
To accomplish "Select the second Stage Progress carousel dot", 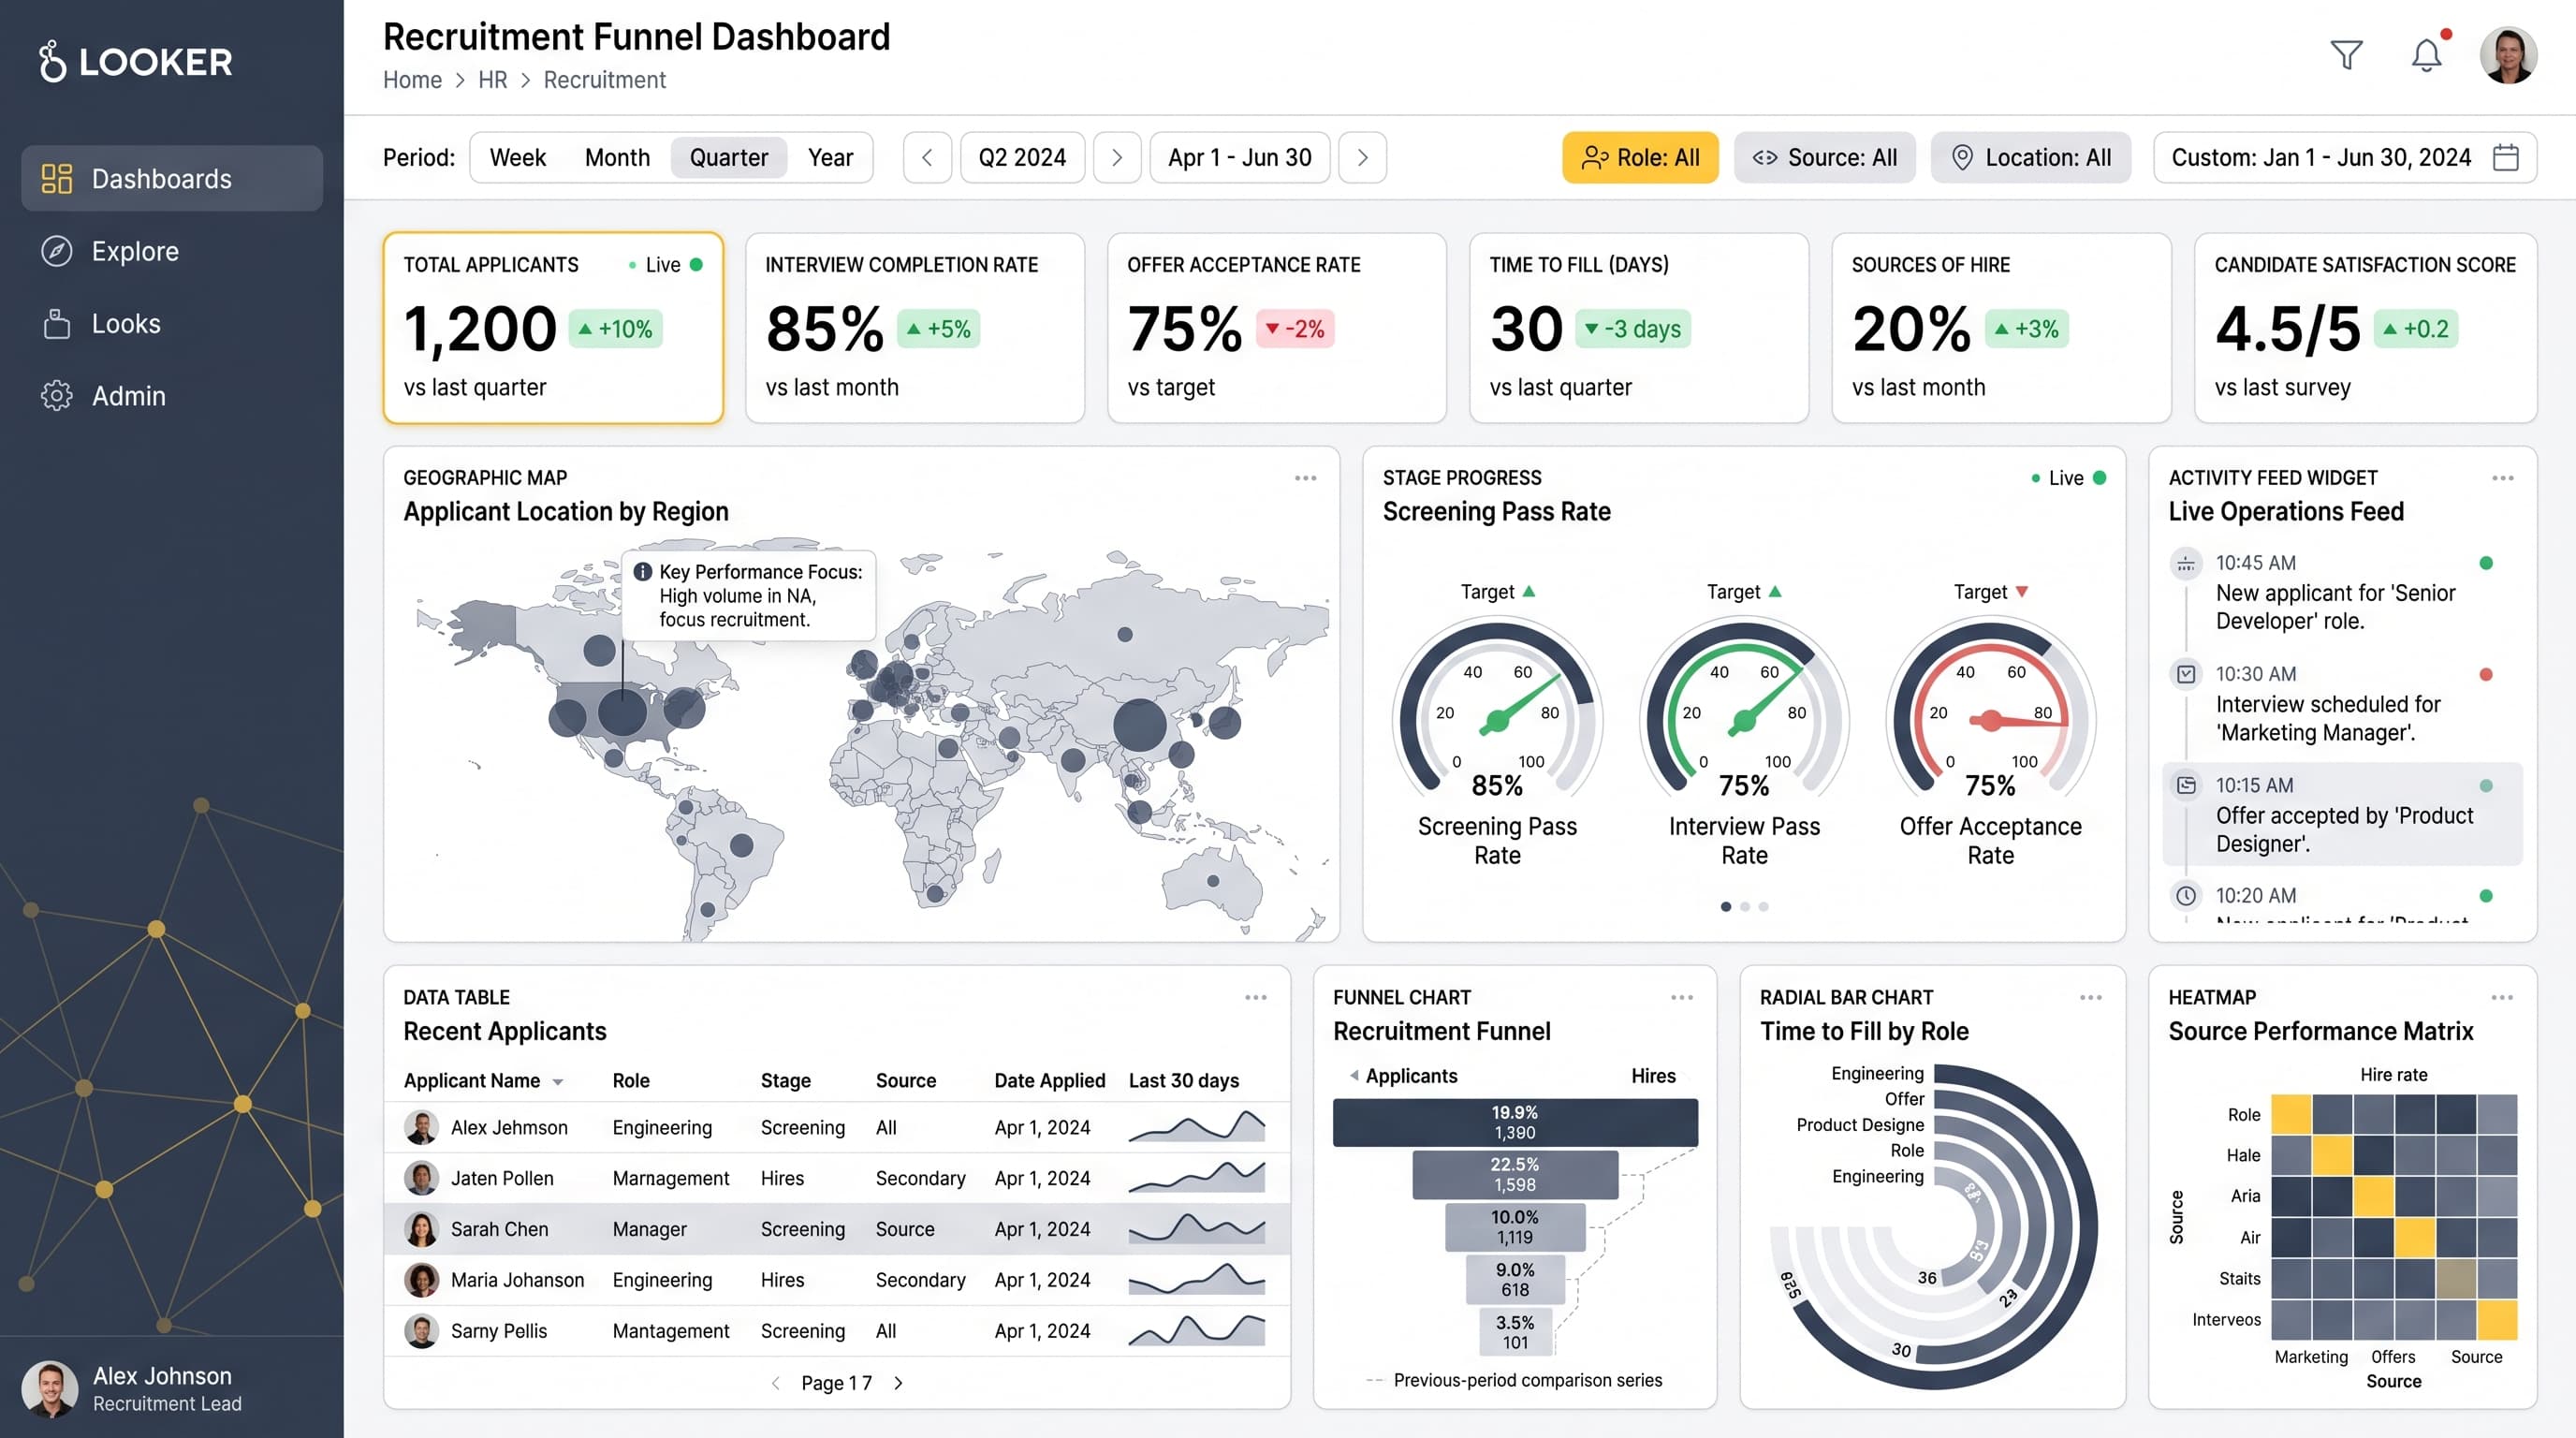I will pyautogui.click(x=1745, y=906).
